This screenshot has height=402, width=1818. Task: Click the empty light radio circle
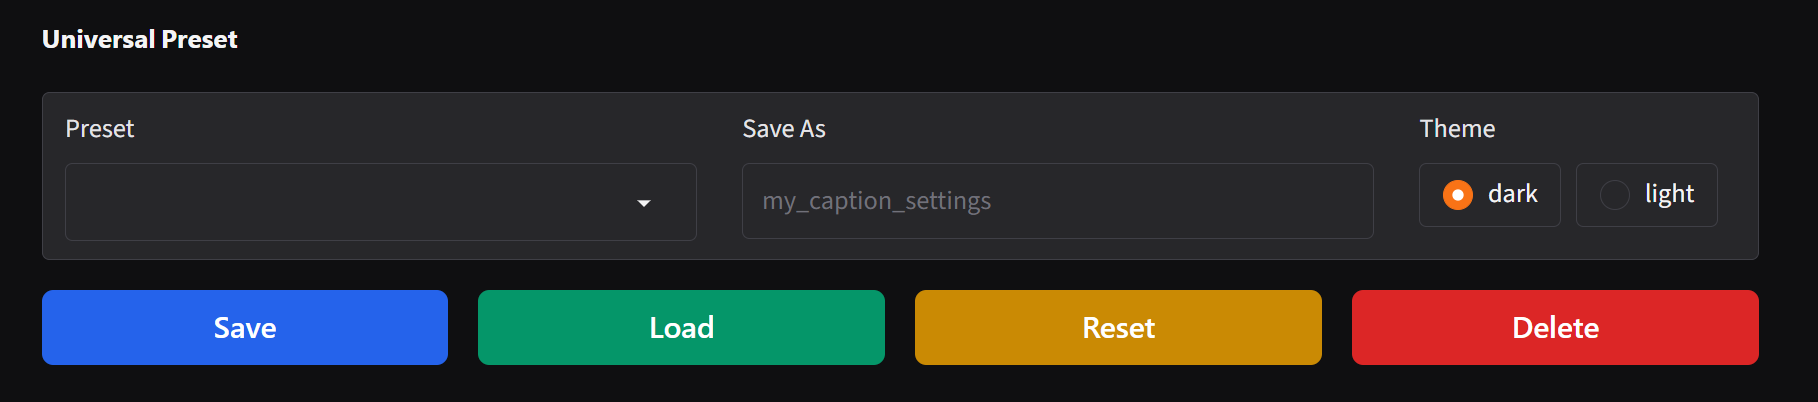point(1614,195)
